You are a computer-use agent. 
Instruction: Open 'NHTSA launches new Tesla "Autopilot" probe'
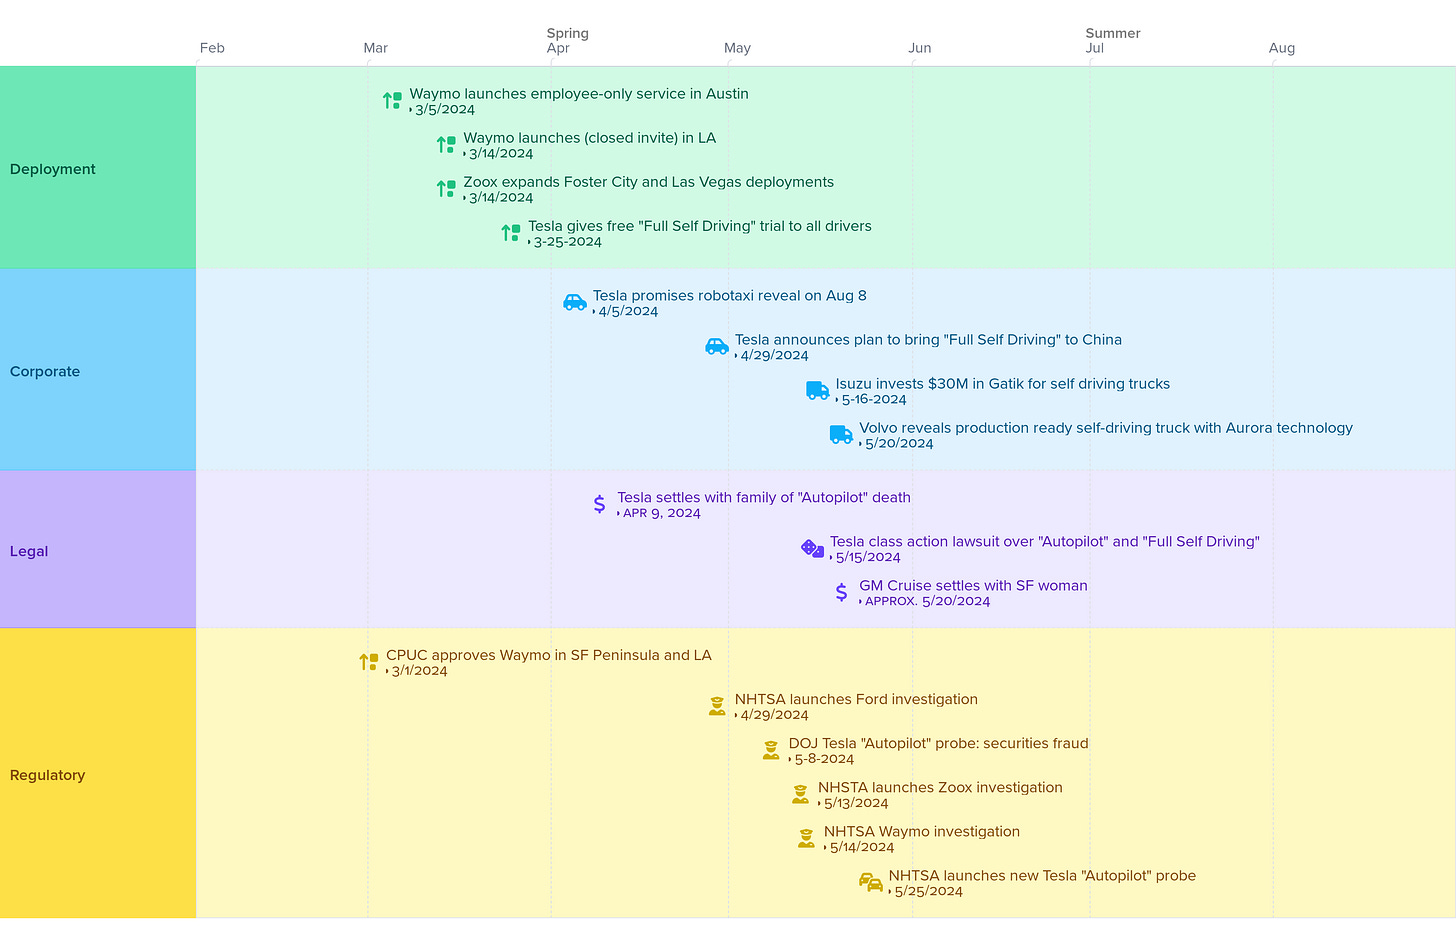[x=1042, y=875]
